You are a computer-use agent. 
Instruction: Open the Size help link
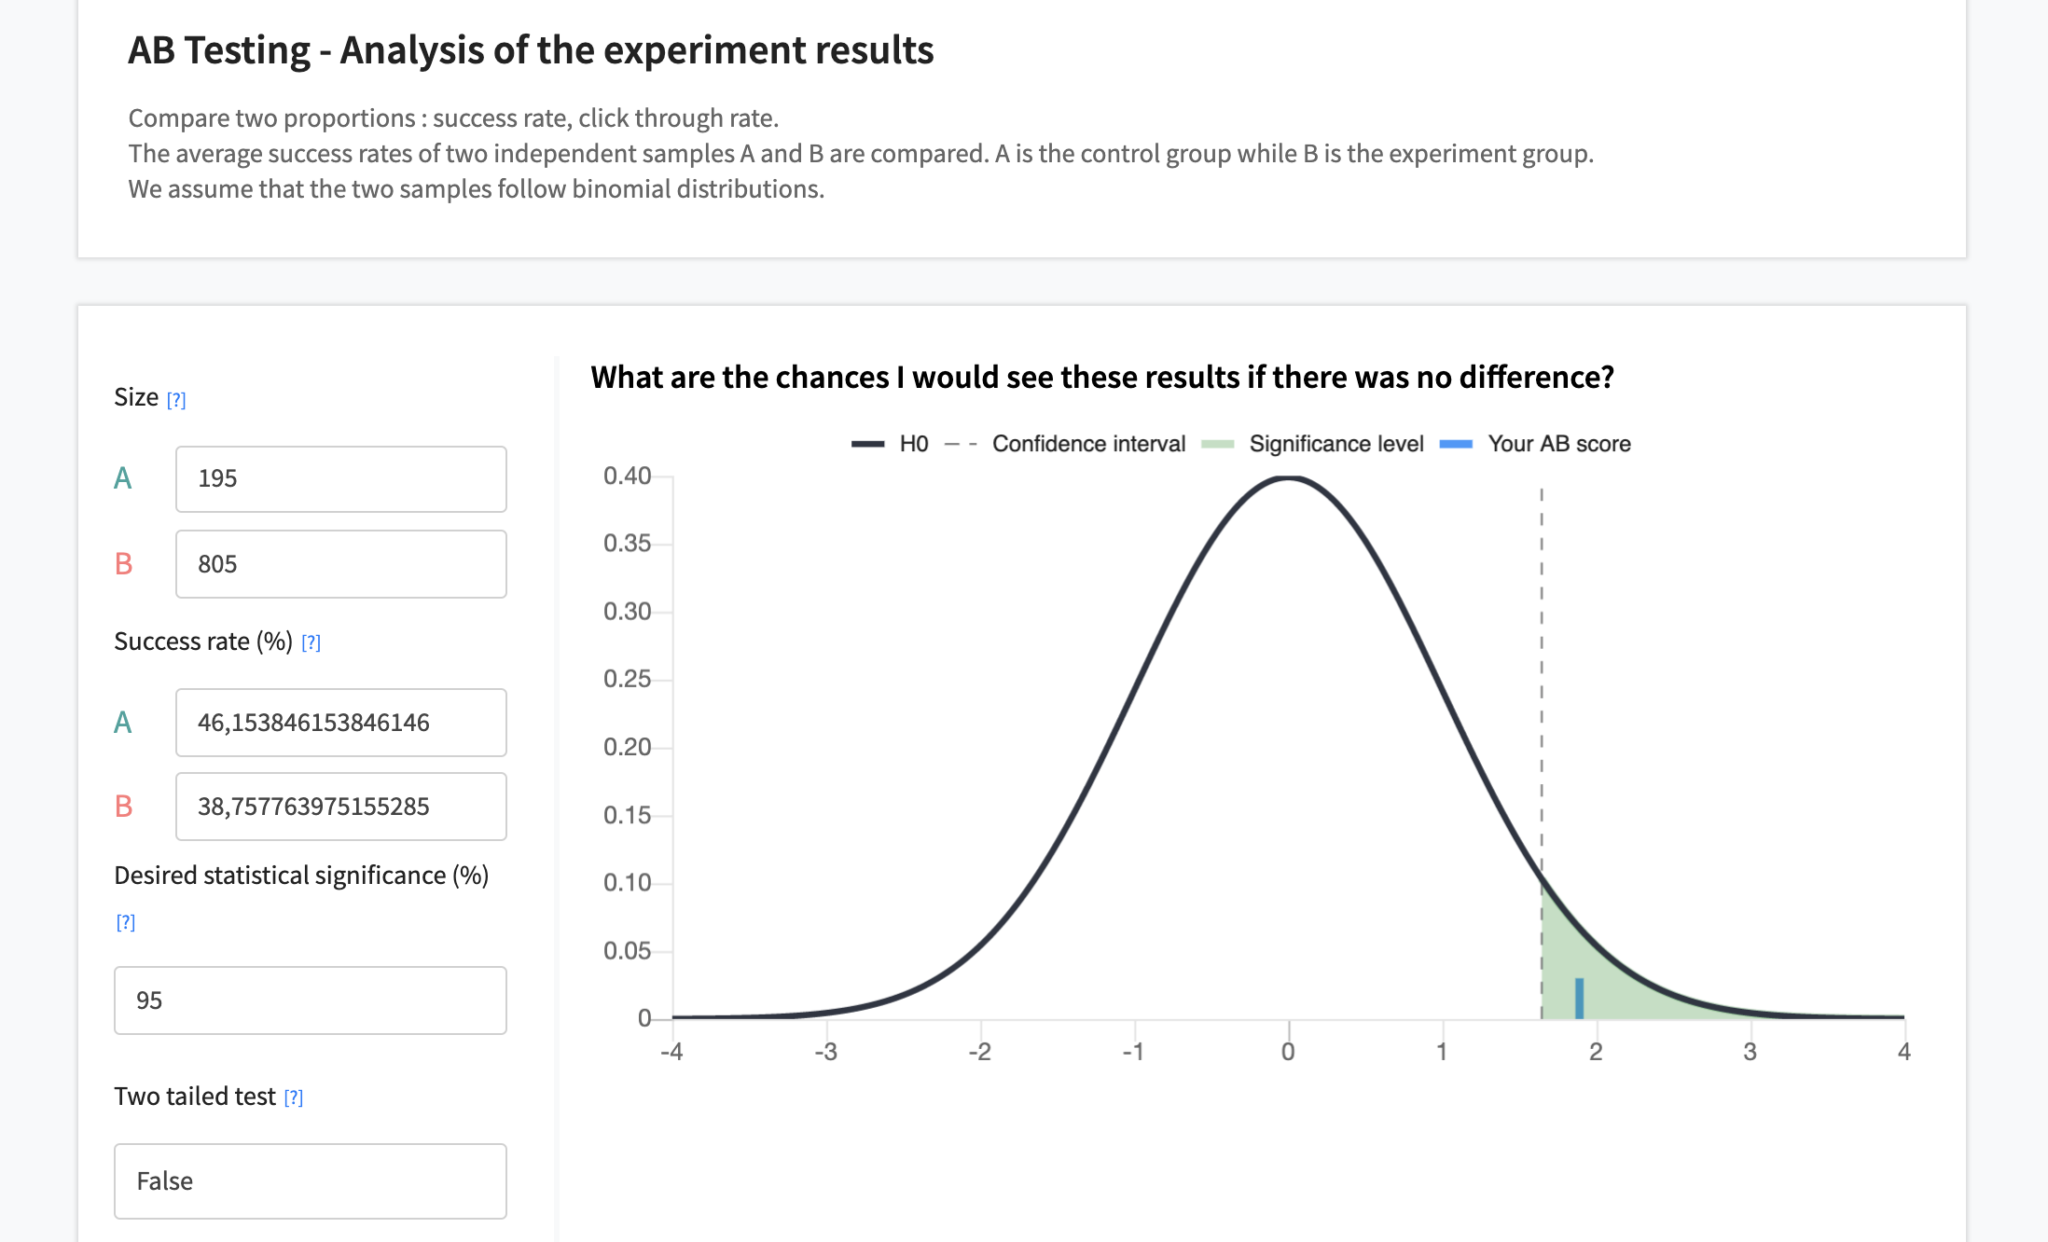177,399
